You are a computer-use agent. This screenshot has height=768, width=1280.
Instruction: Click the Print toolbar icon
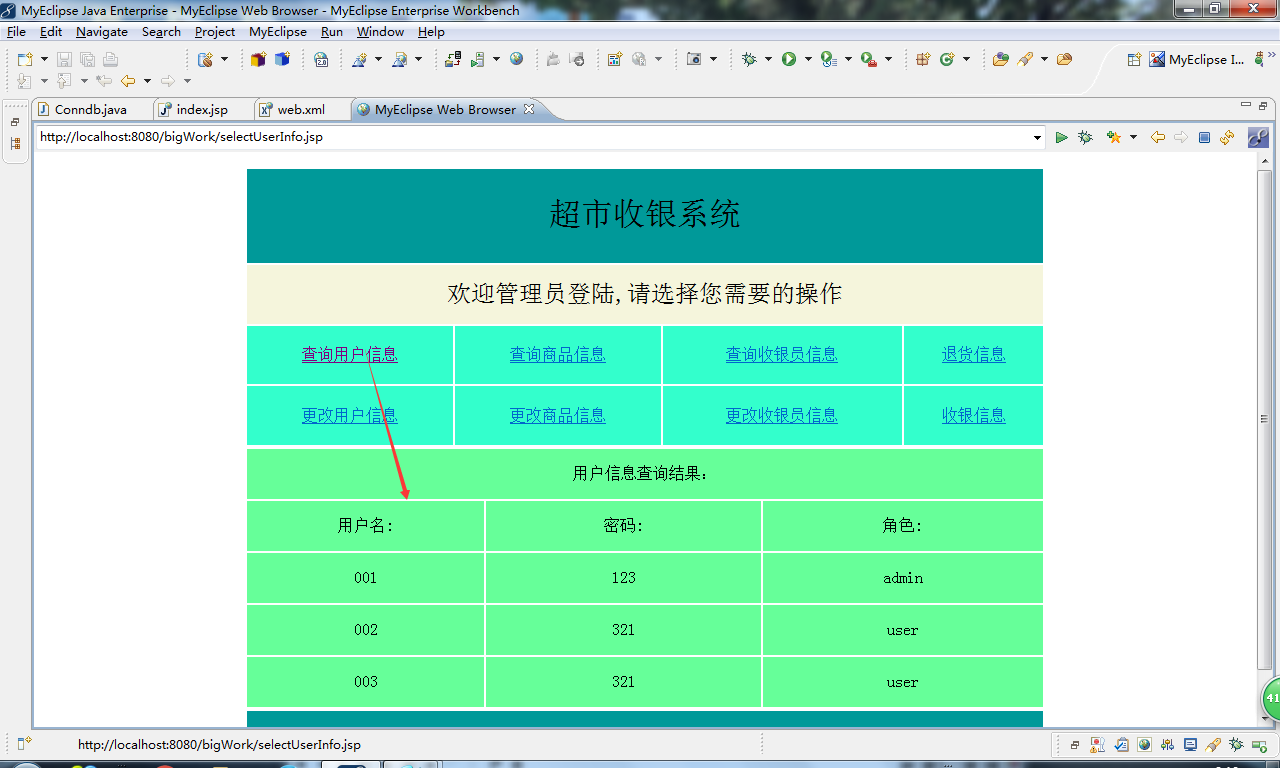pos(110,60)
